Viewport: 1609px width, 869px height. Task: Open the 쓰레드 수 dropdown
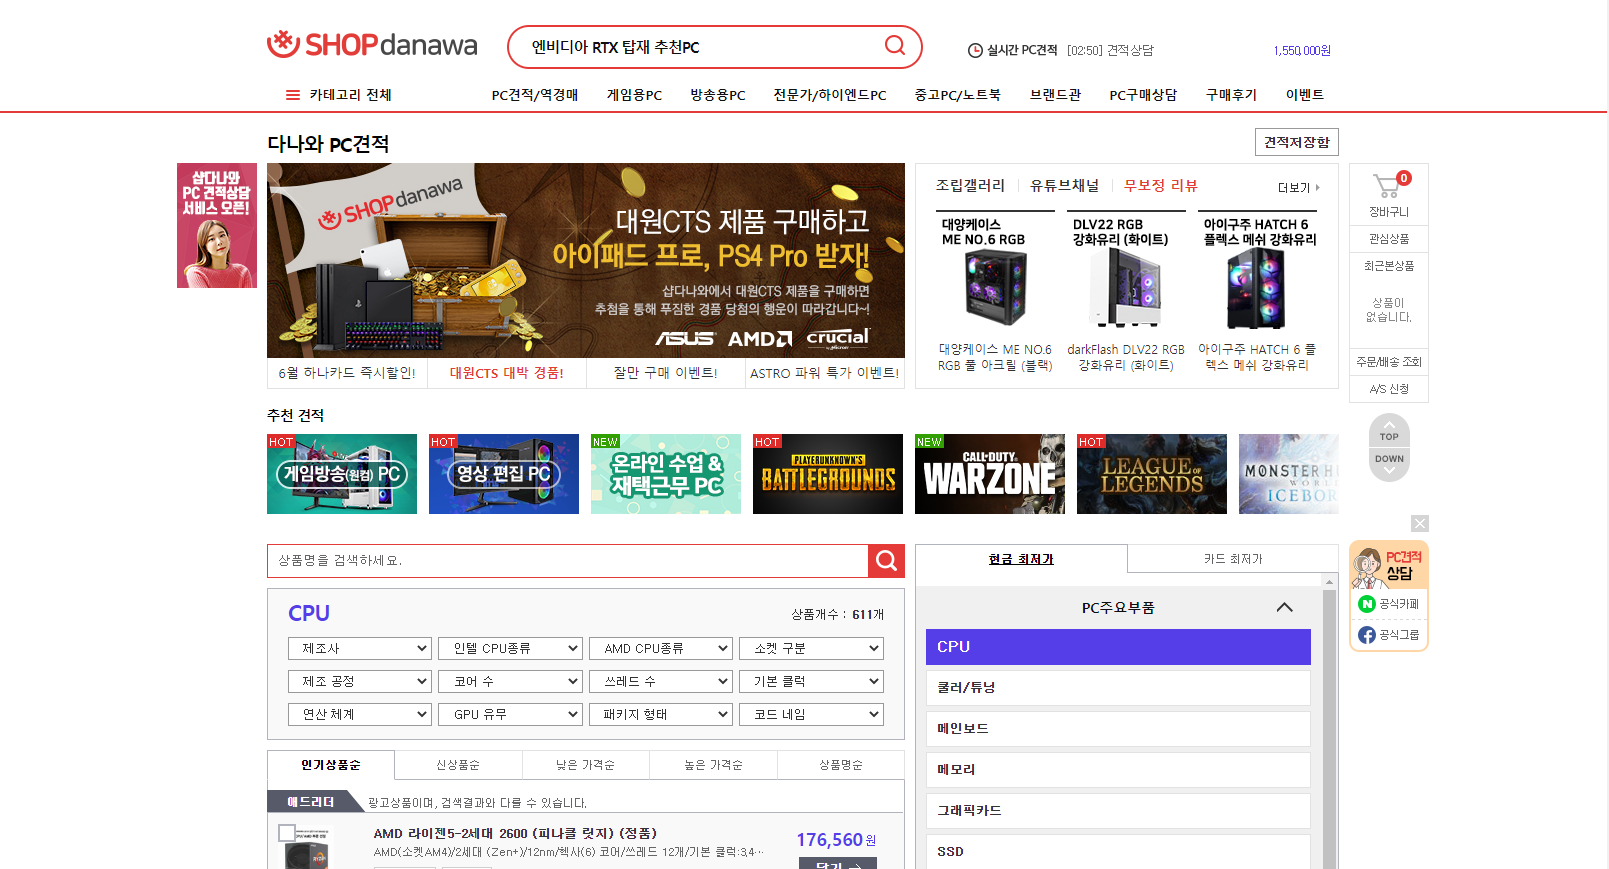[x=661, y=682]
